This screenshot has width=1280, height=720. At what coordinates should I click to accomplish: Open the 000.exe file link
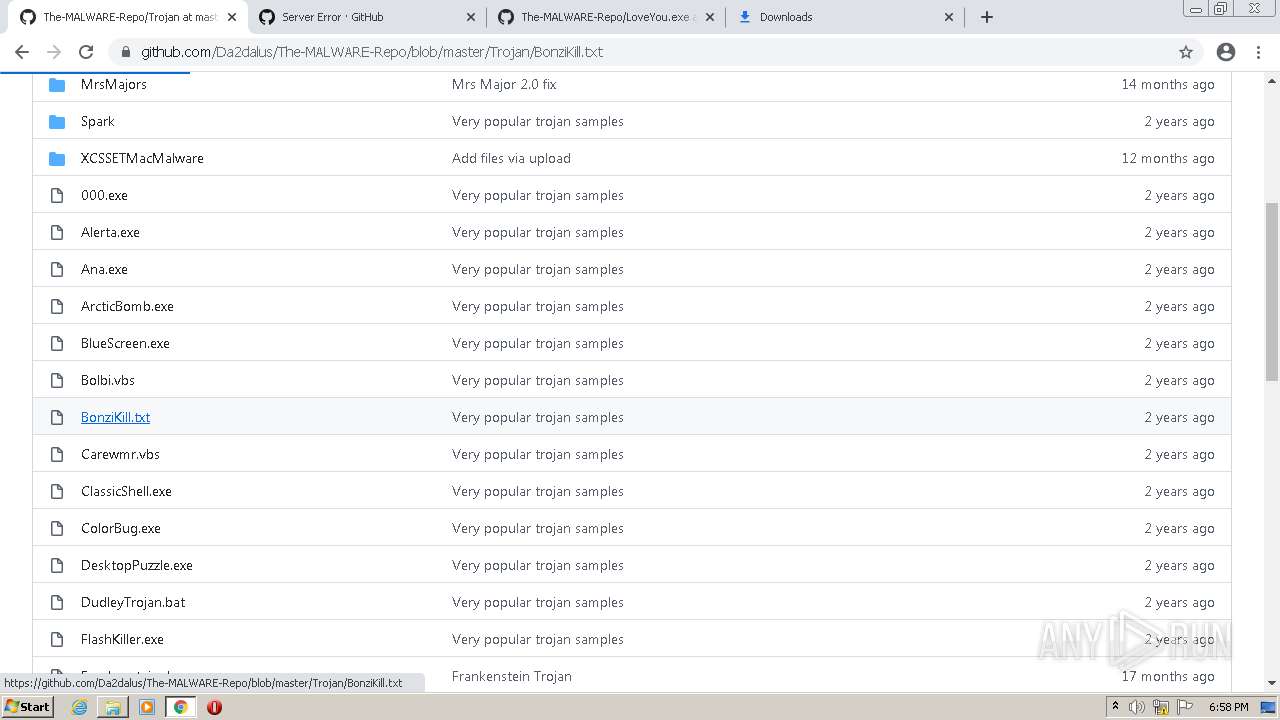click(x=104, y=195)
